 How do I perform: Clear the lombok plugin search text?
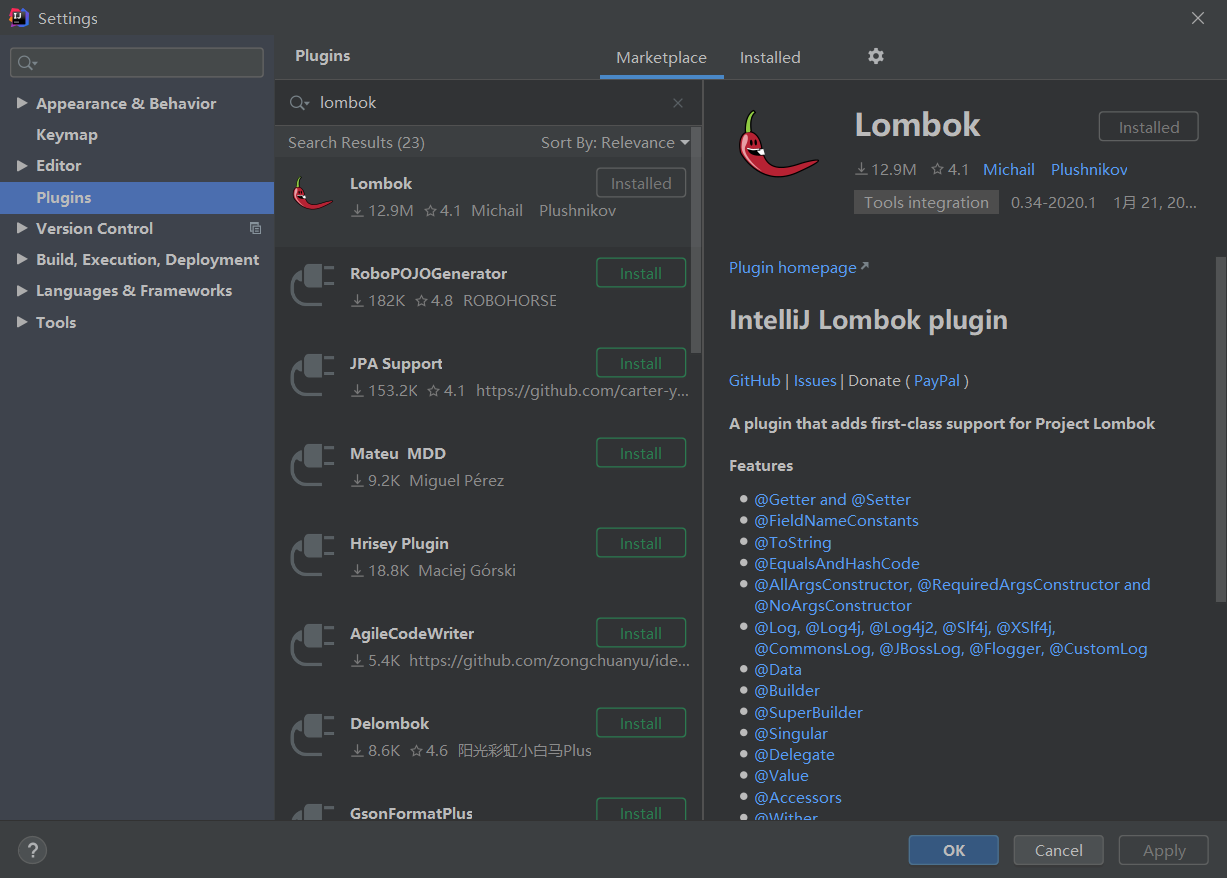(x=678, y=103)
